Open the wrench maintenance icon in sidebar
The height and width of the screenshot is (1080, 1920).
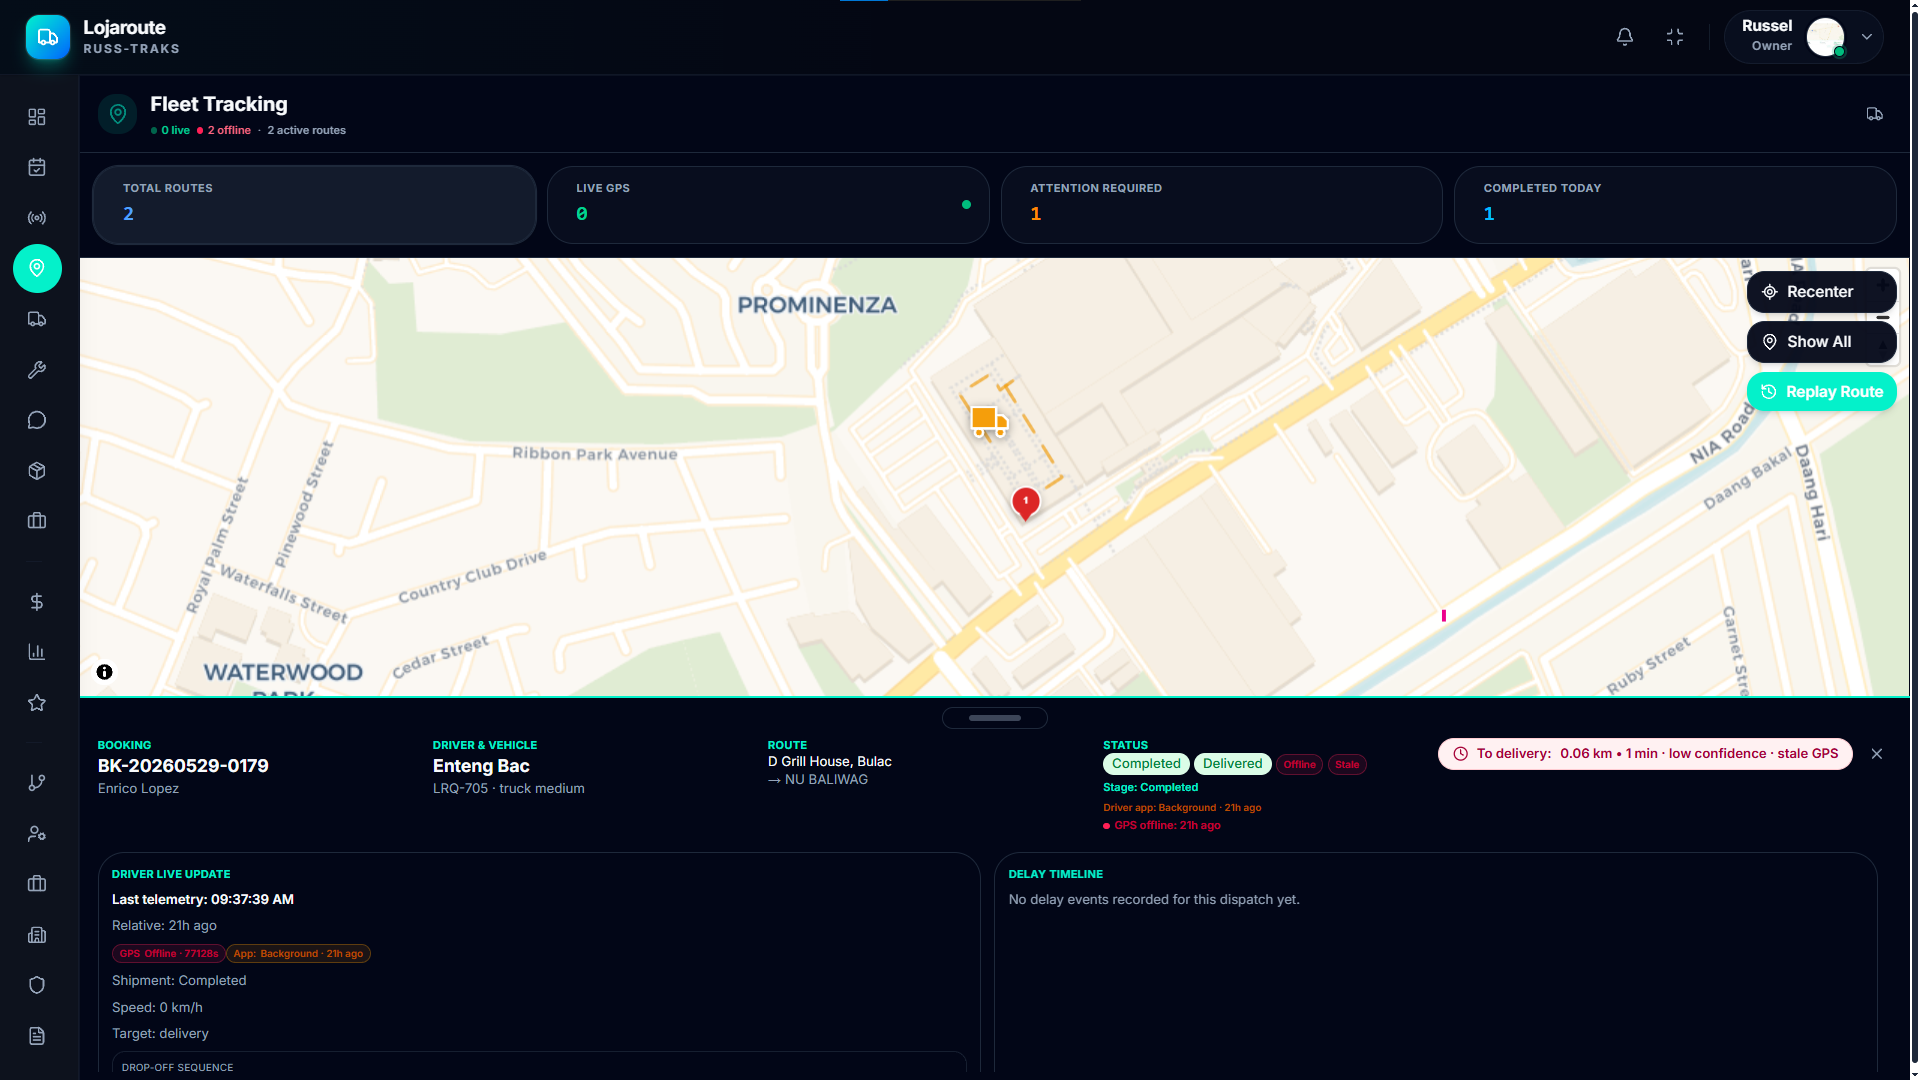(x=37, y=370)
